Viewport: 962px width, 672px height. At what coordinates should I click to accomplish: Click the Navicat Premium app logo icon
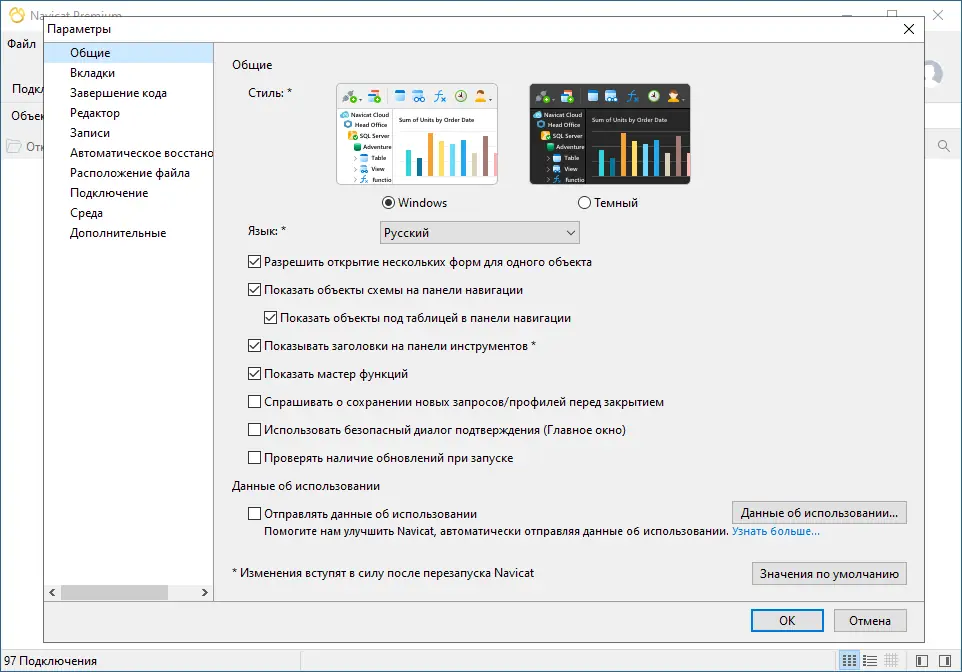point(17,14)
